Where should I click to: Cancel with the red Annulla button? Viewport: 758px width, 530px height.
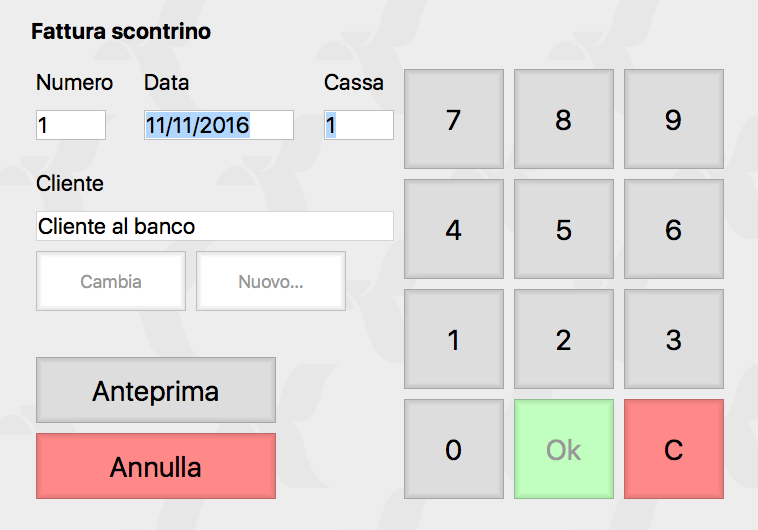click(155, 466)
